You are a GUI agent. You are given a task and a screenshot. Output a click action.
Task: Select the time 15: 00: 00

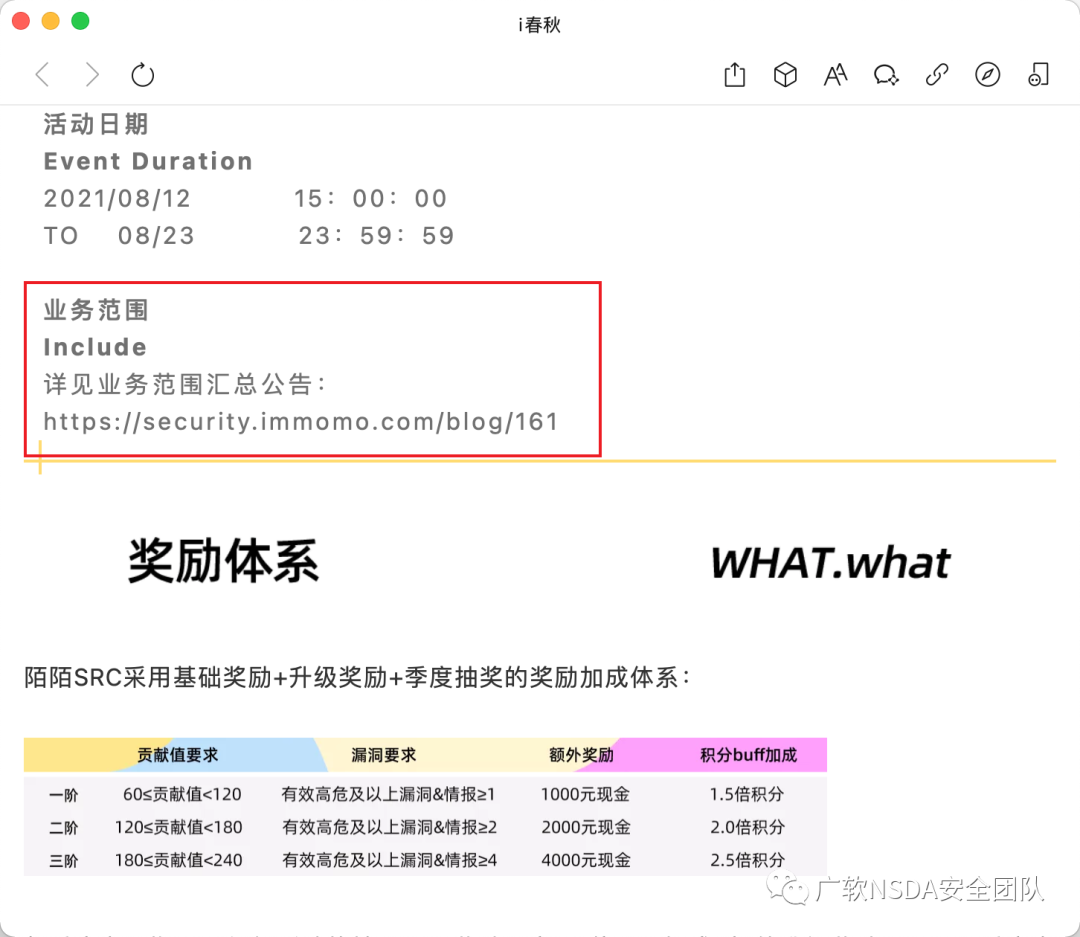371,198
